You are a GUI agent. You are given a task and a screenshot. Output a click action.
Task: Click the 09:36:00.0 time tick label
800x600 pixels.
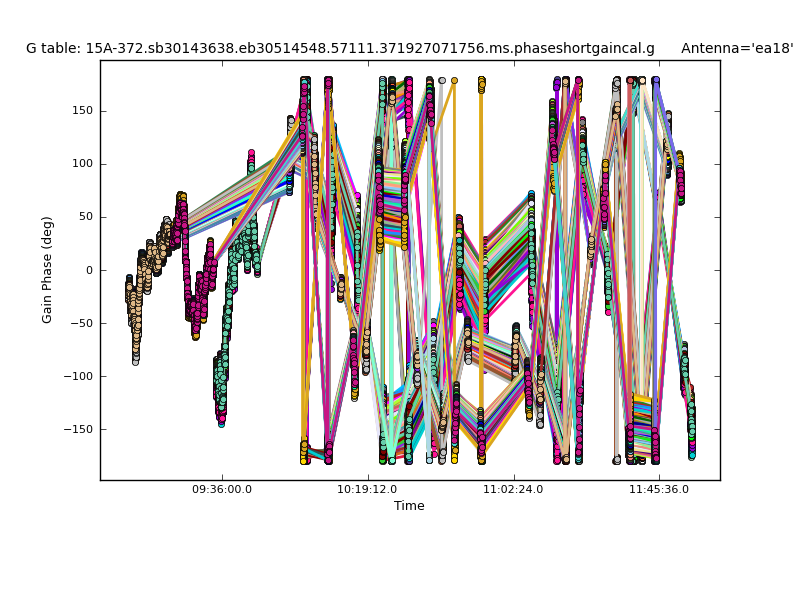tap(222, 490)
